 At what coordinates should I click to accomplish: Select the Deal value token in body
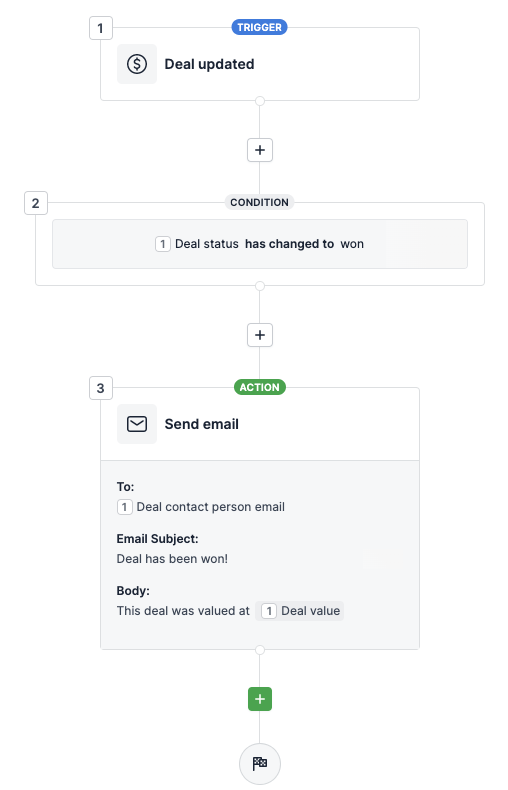click(x=300, y=611)
